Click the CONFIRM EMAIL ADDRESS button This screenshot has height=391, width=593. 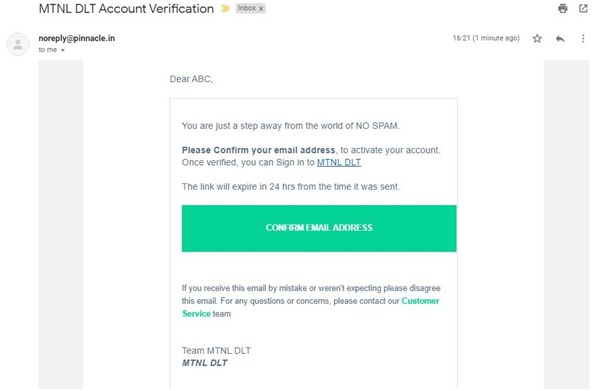point(319,228)
